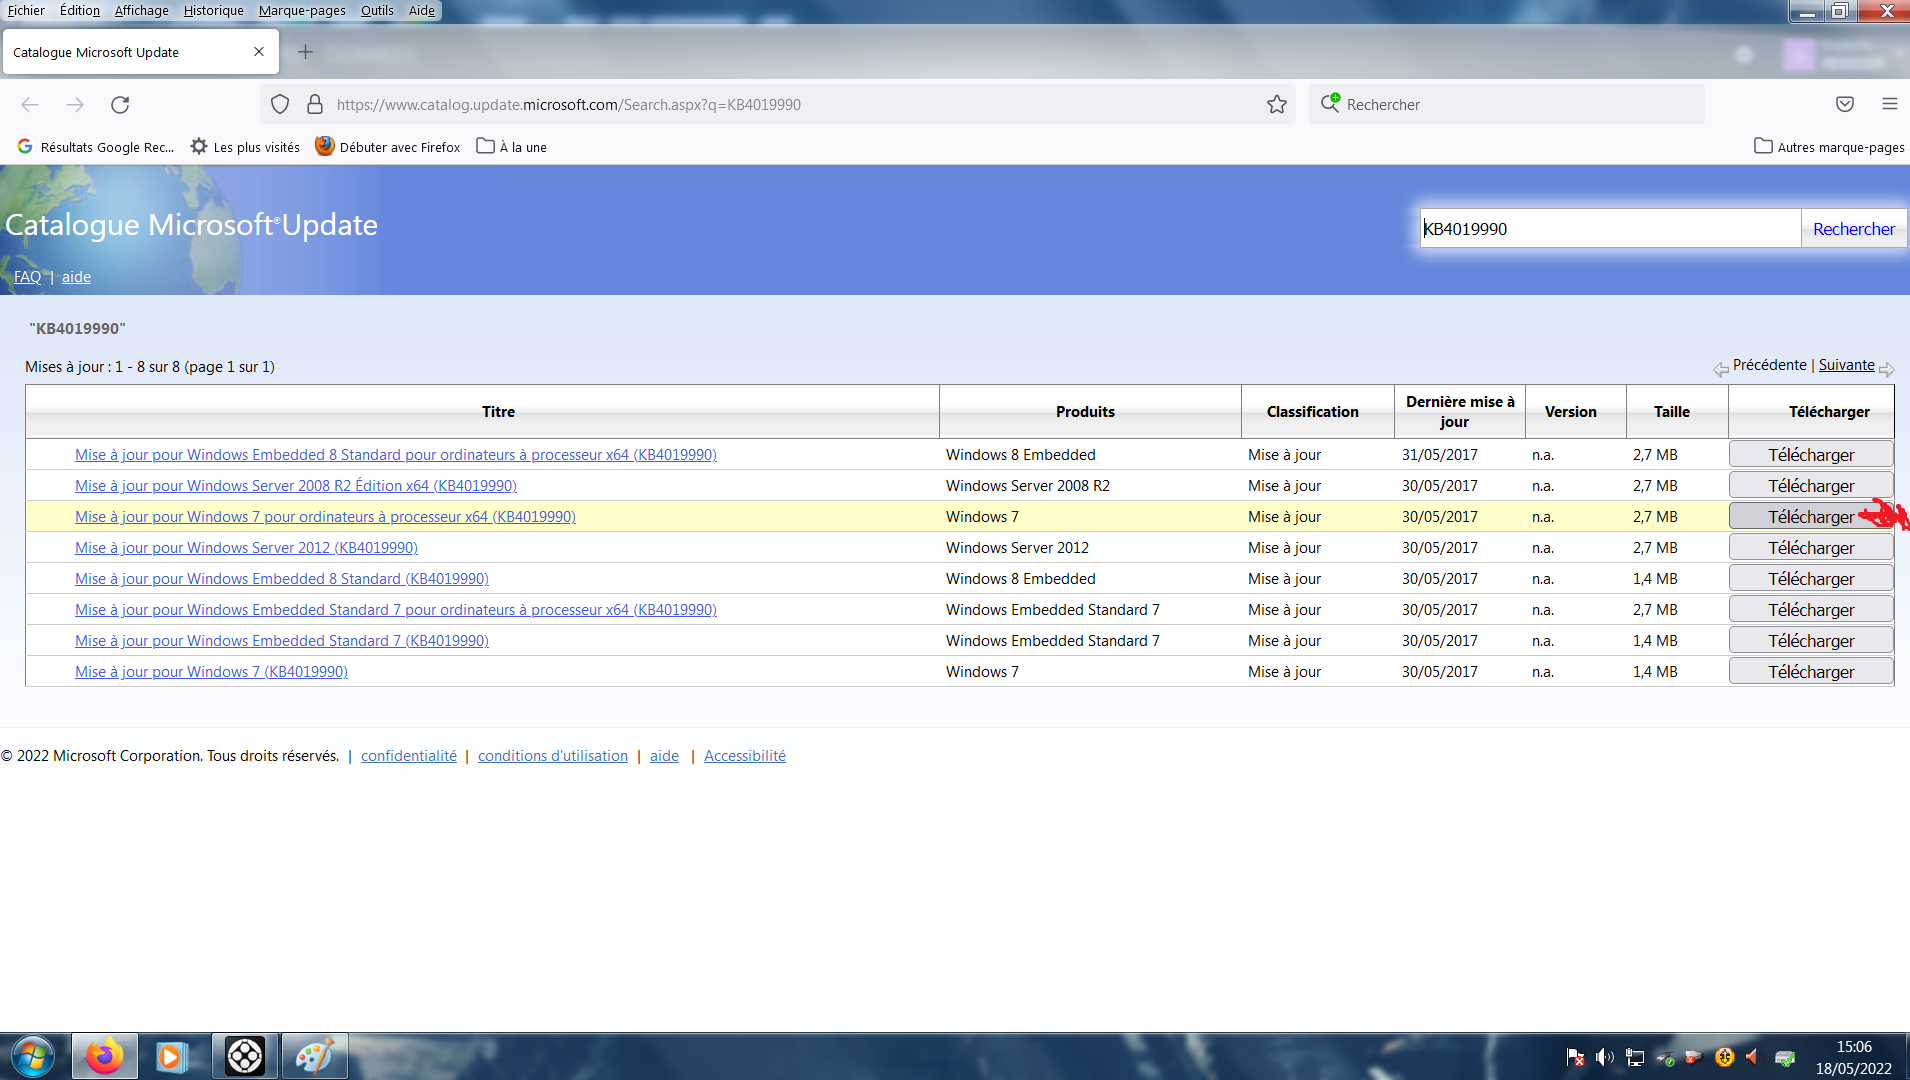The image size is (1910, 1080).
Task: Open Windows Embedded Standard 7 x64 link
Action: point(395,610)
